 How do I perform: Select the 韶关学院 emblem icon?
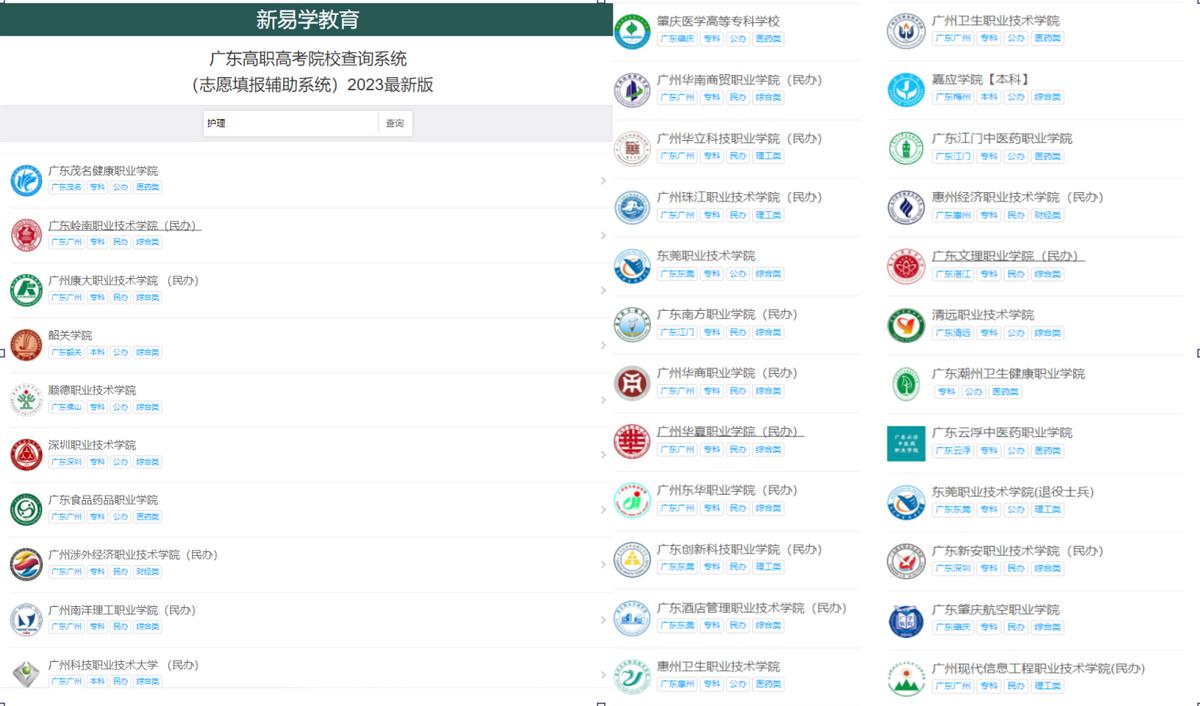pos(25,345)
